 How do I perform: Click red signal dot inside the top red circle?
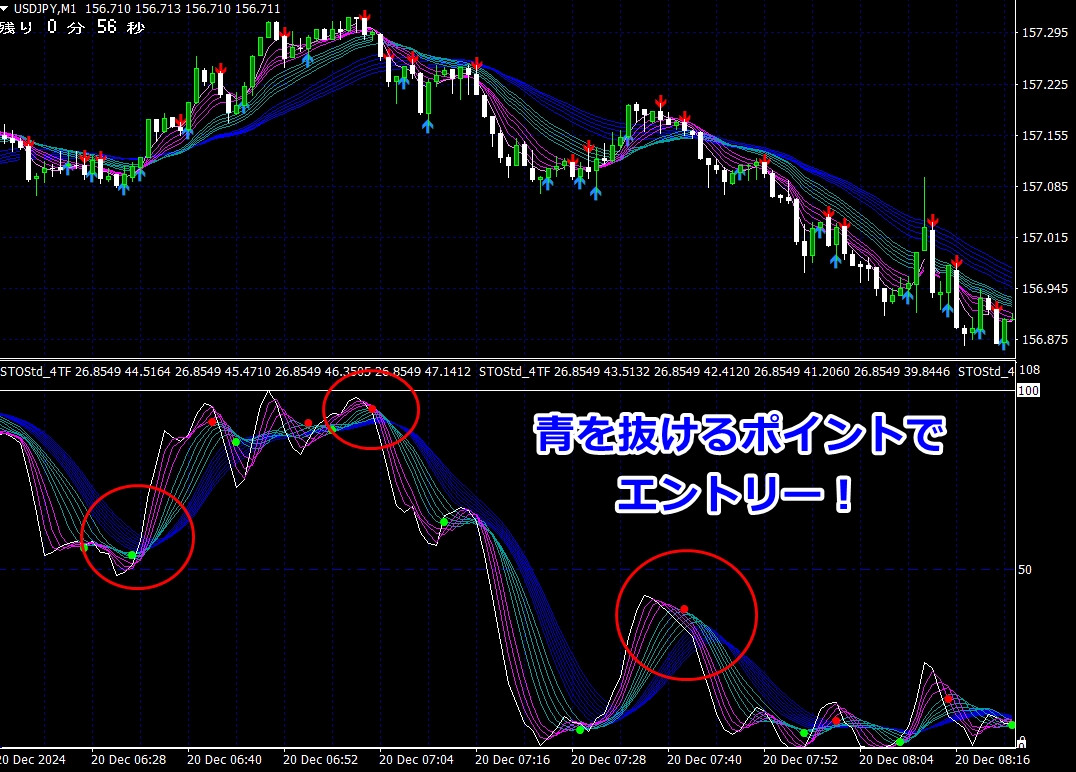click(x=372, y=408)
